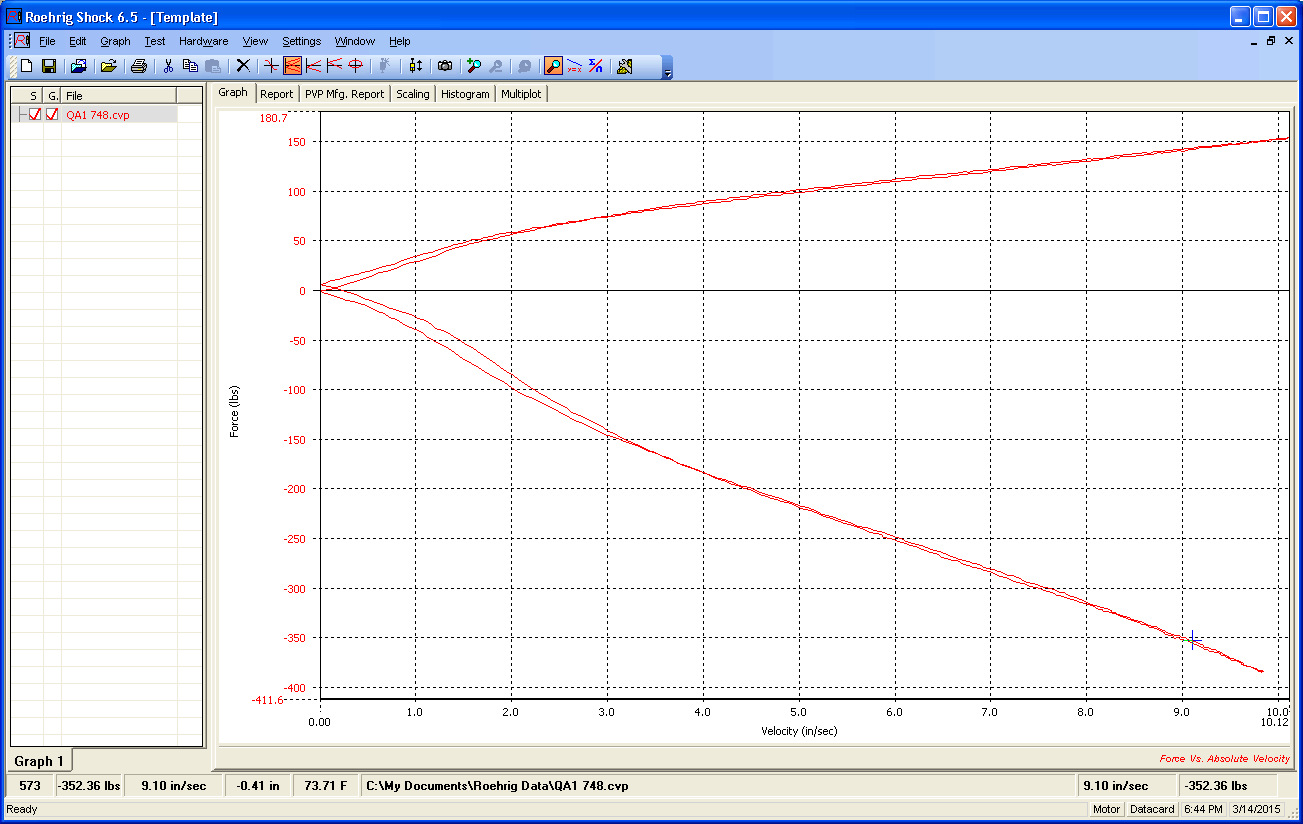Viewport: 1303px width, 824px height.
Task: Open the Window menu
Action: point(354,41)
